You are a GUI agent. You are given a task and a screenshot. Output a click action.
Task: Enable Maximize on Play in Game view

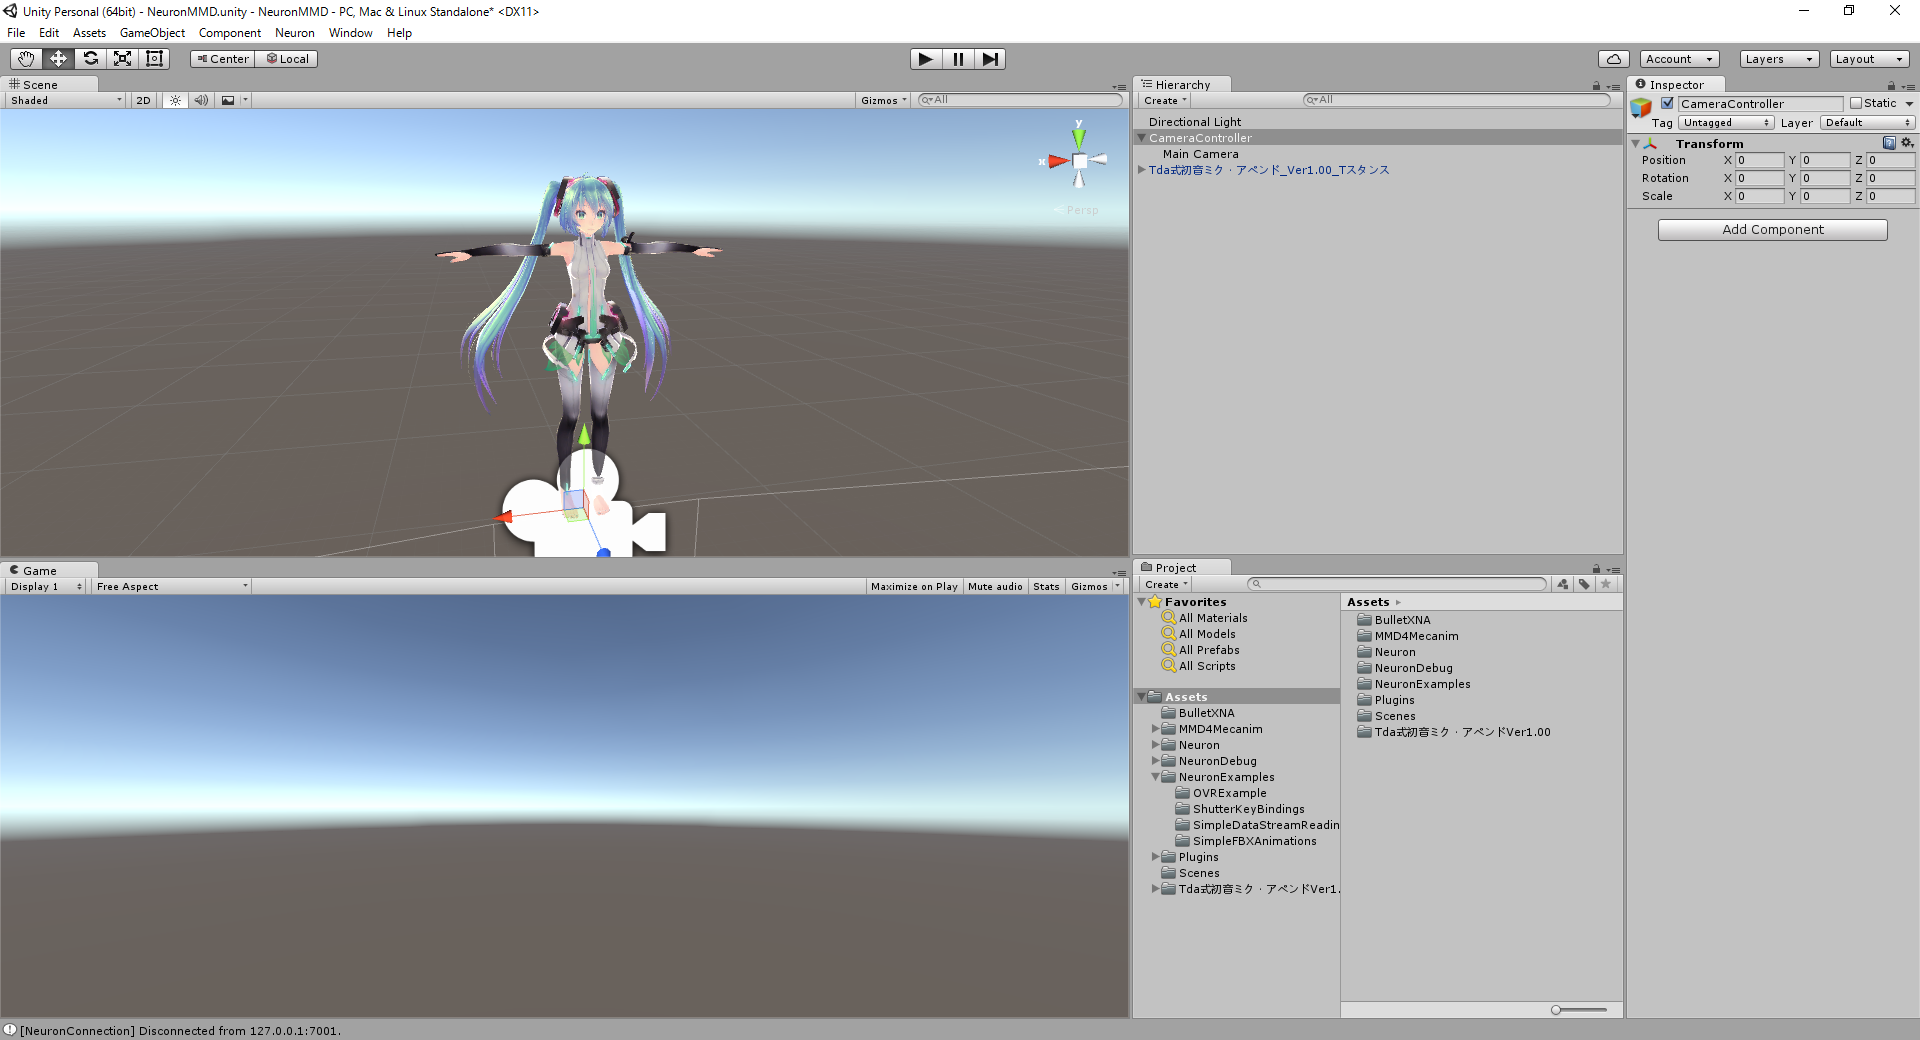(913, 586)
